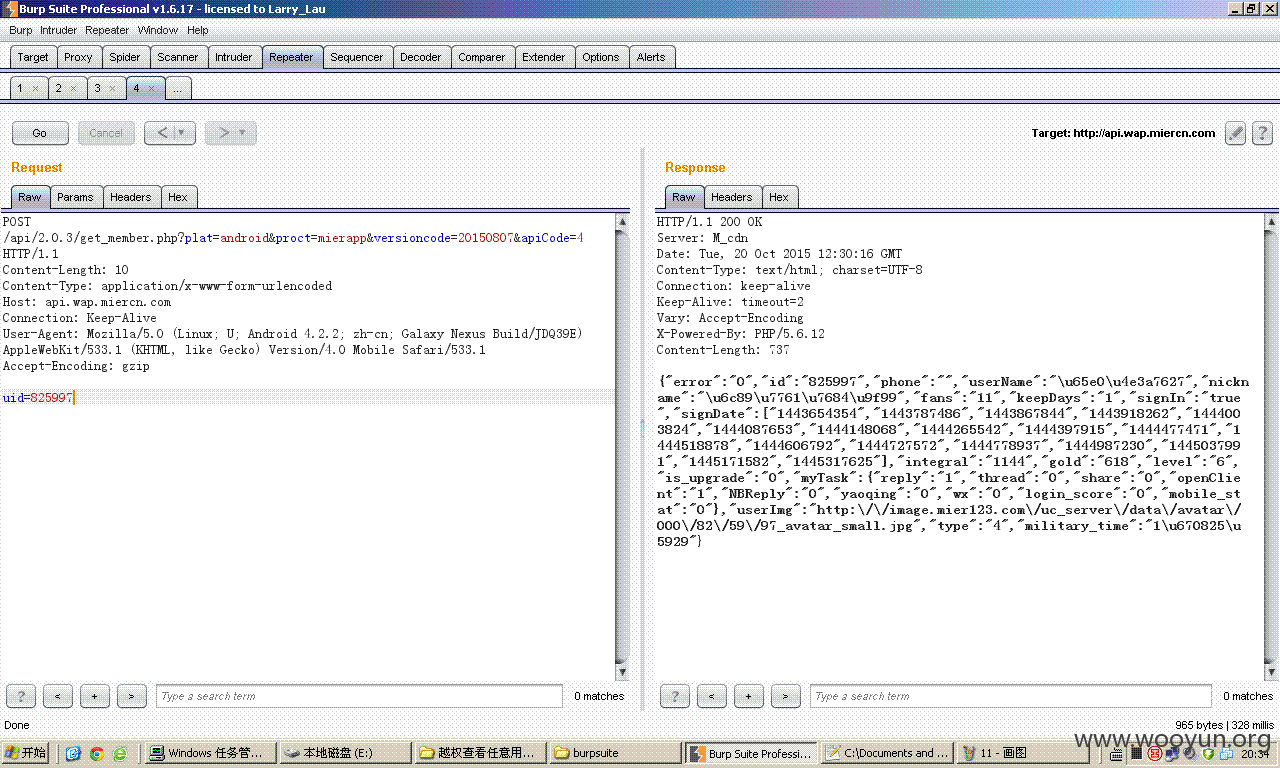Launch Chrome from quick launch bar
Viewport: 1280px width, 768px height.
[96, 753]
